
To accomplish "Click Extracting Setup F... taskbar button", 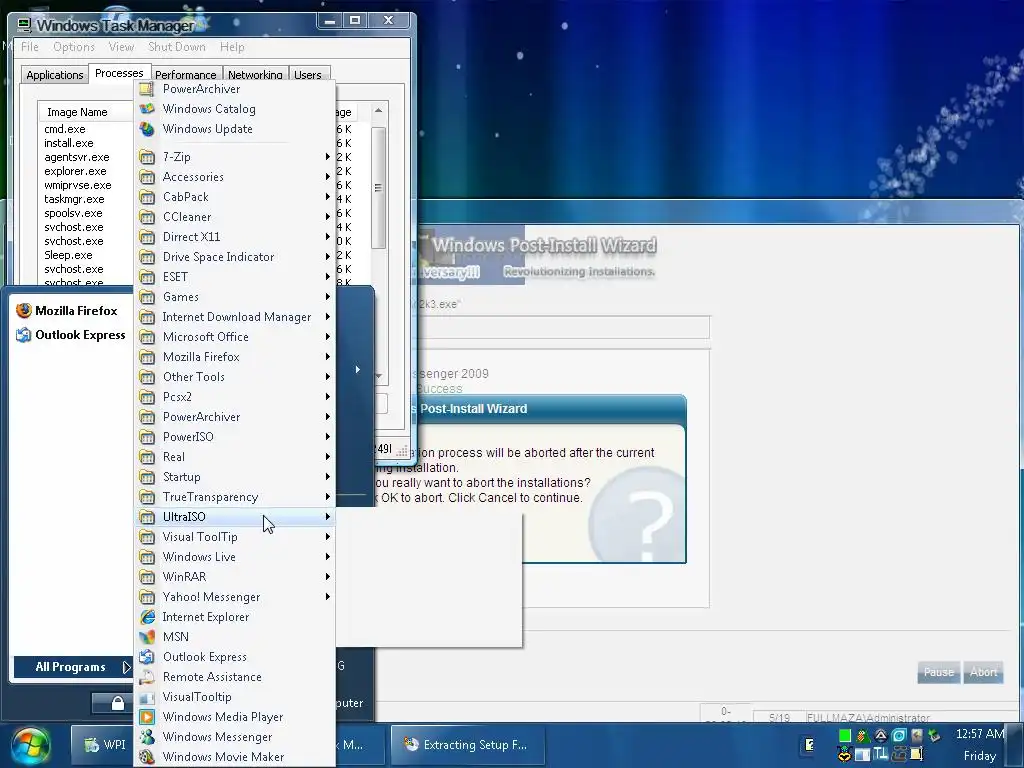I will [468, 744].
